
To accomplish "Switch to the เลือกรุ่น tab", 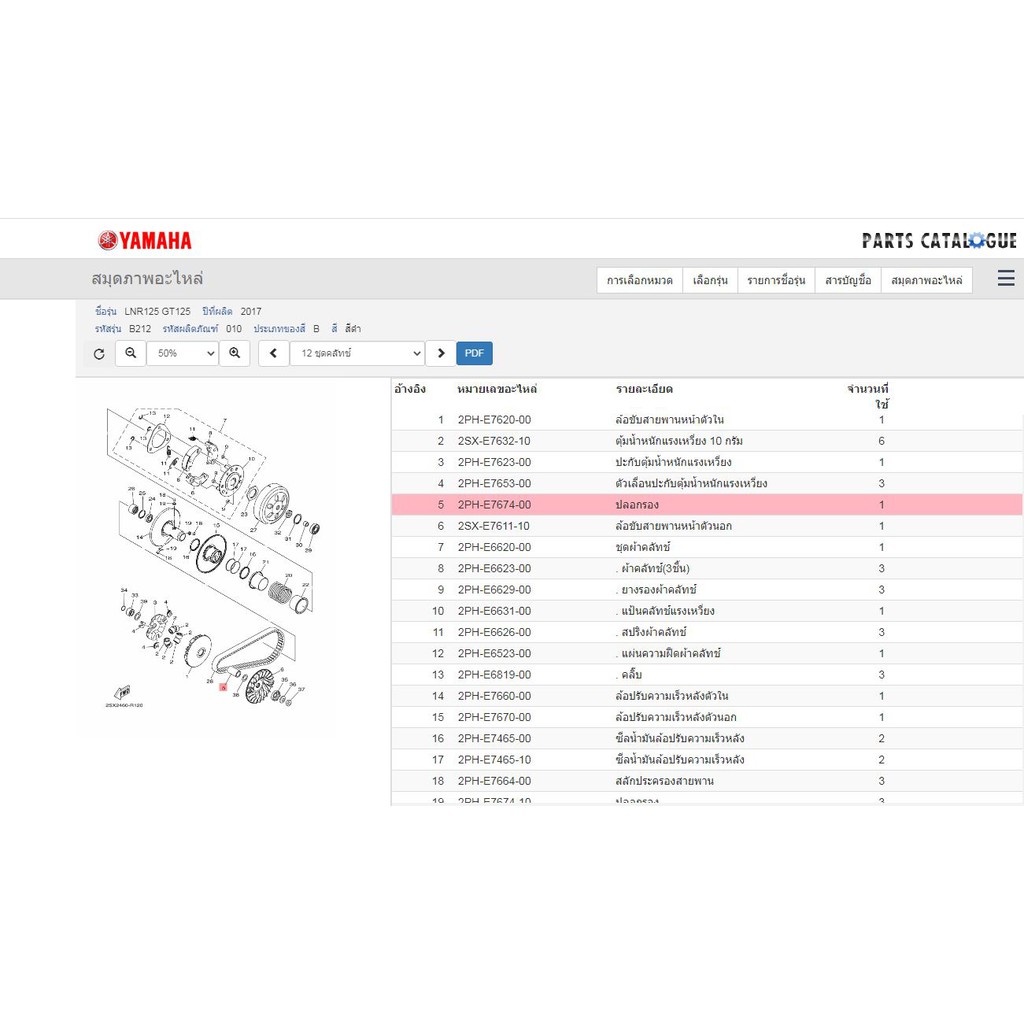I will 710,280.
